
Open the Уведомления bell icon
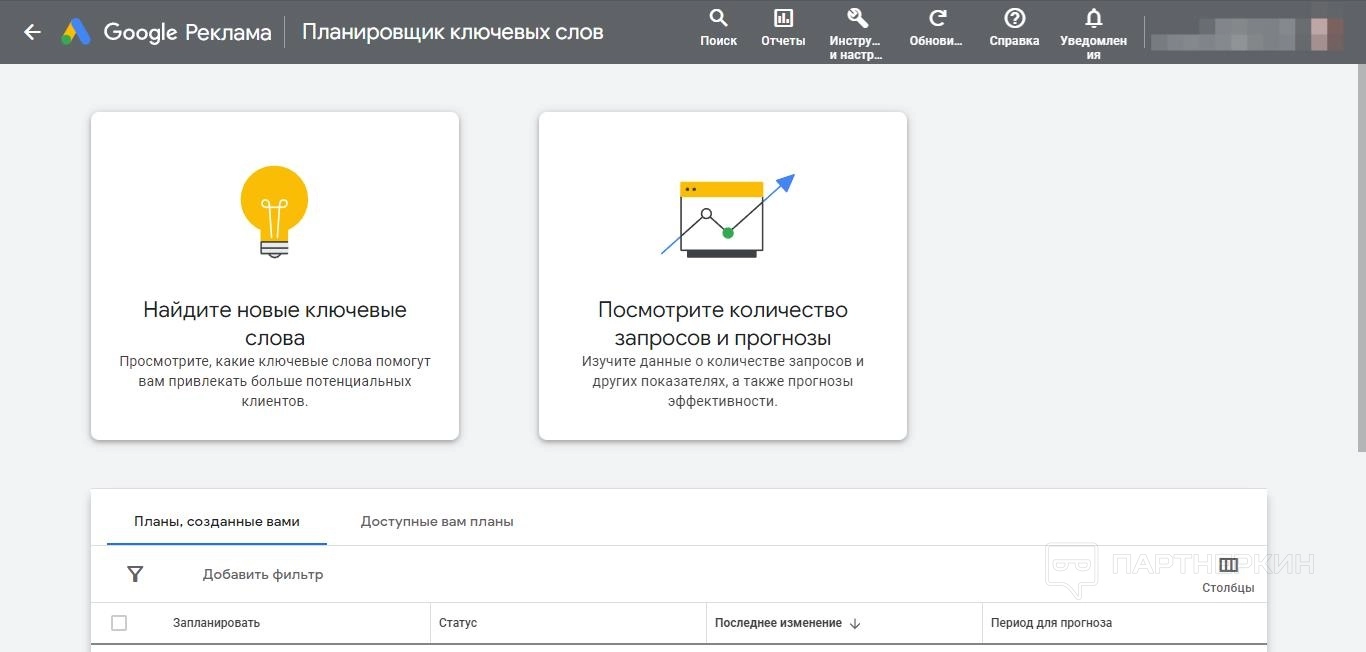click(1093, 19)
